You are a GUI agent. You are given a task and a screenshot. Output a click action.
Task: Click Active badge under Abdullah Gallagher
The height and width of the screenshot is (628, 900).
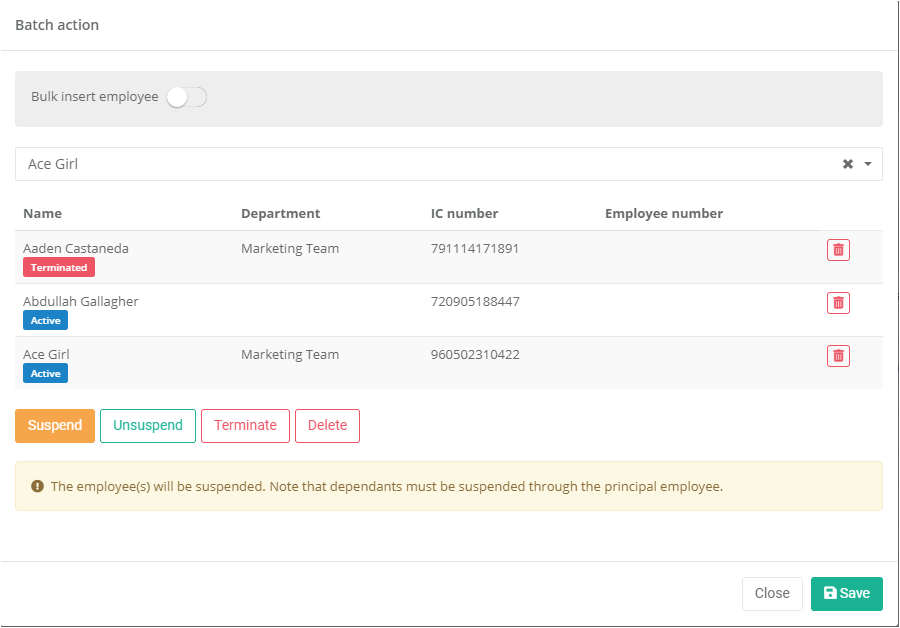pos(46,321)
